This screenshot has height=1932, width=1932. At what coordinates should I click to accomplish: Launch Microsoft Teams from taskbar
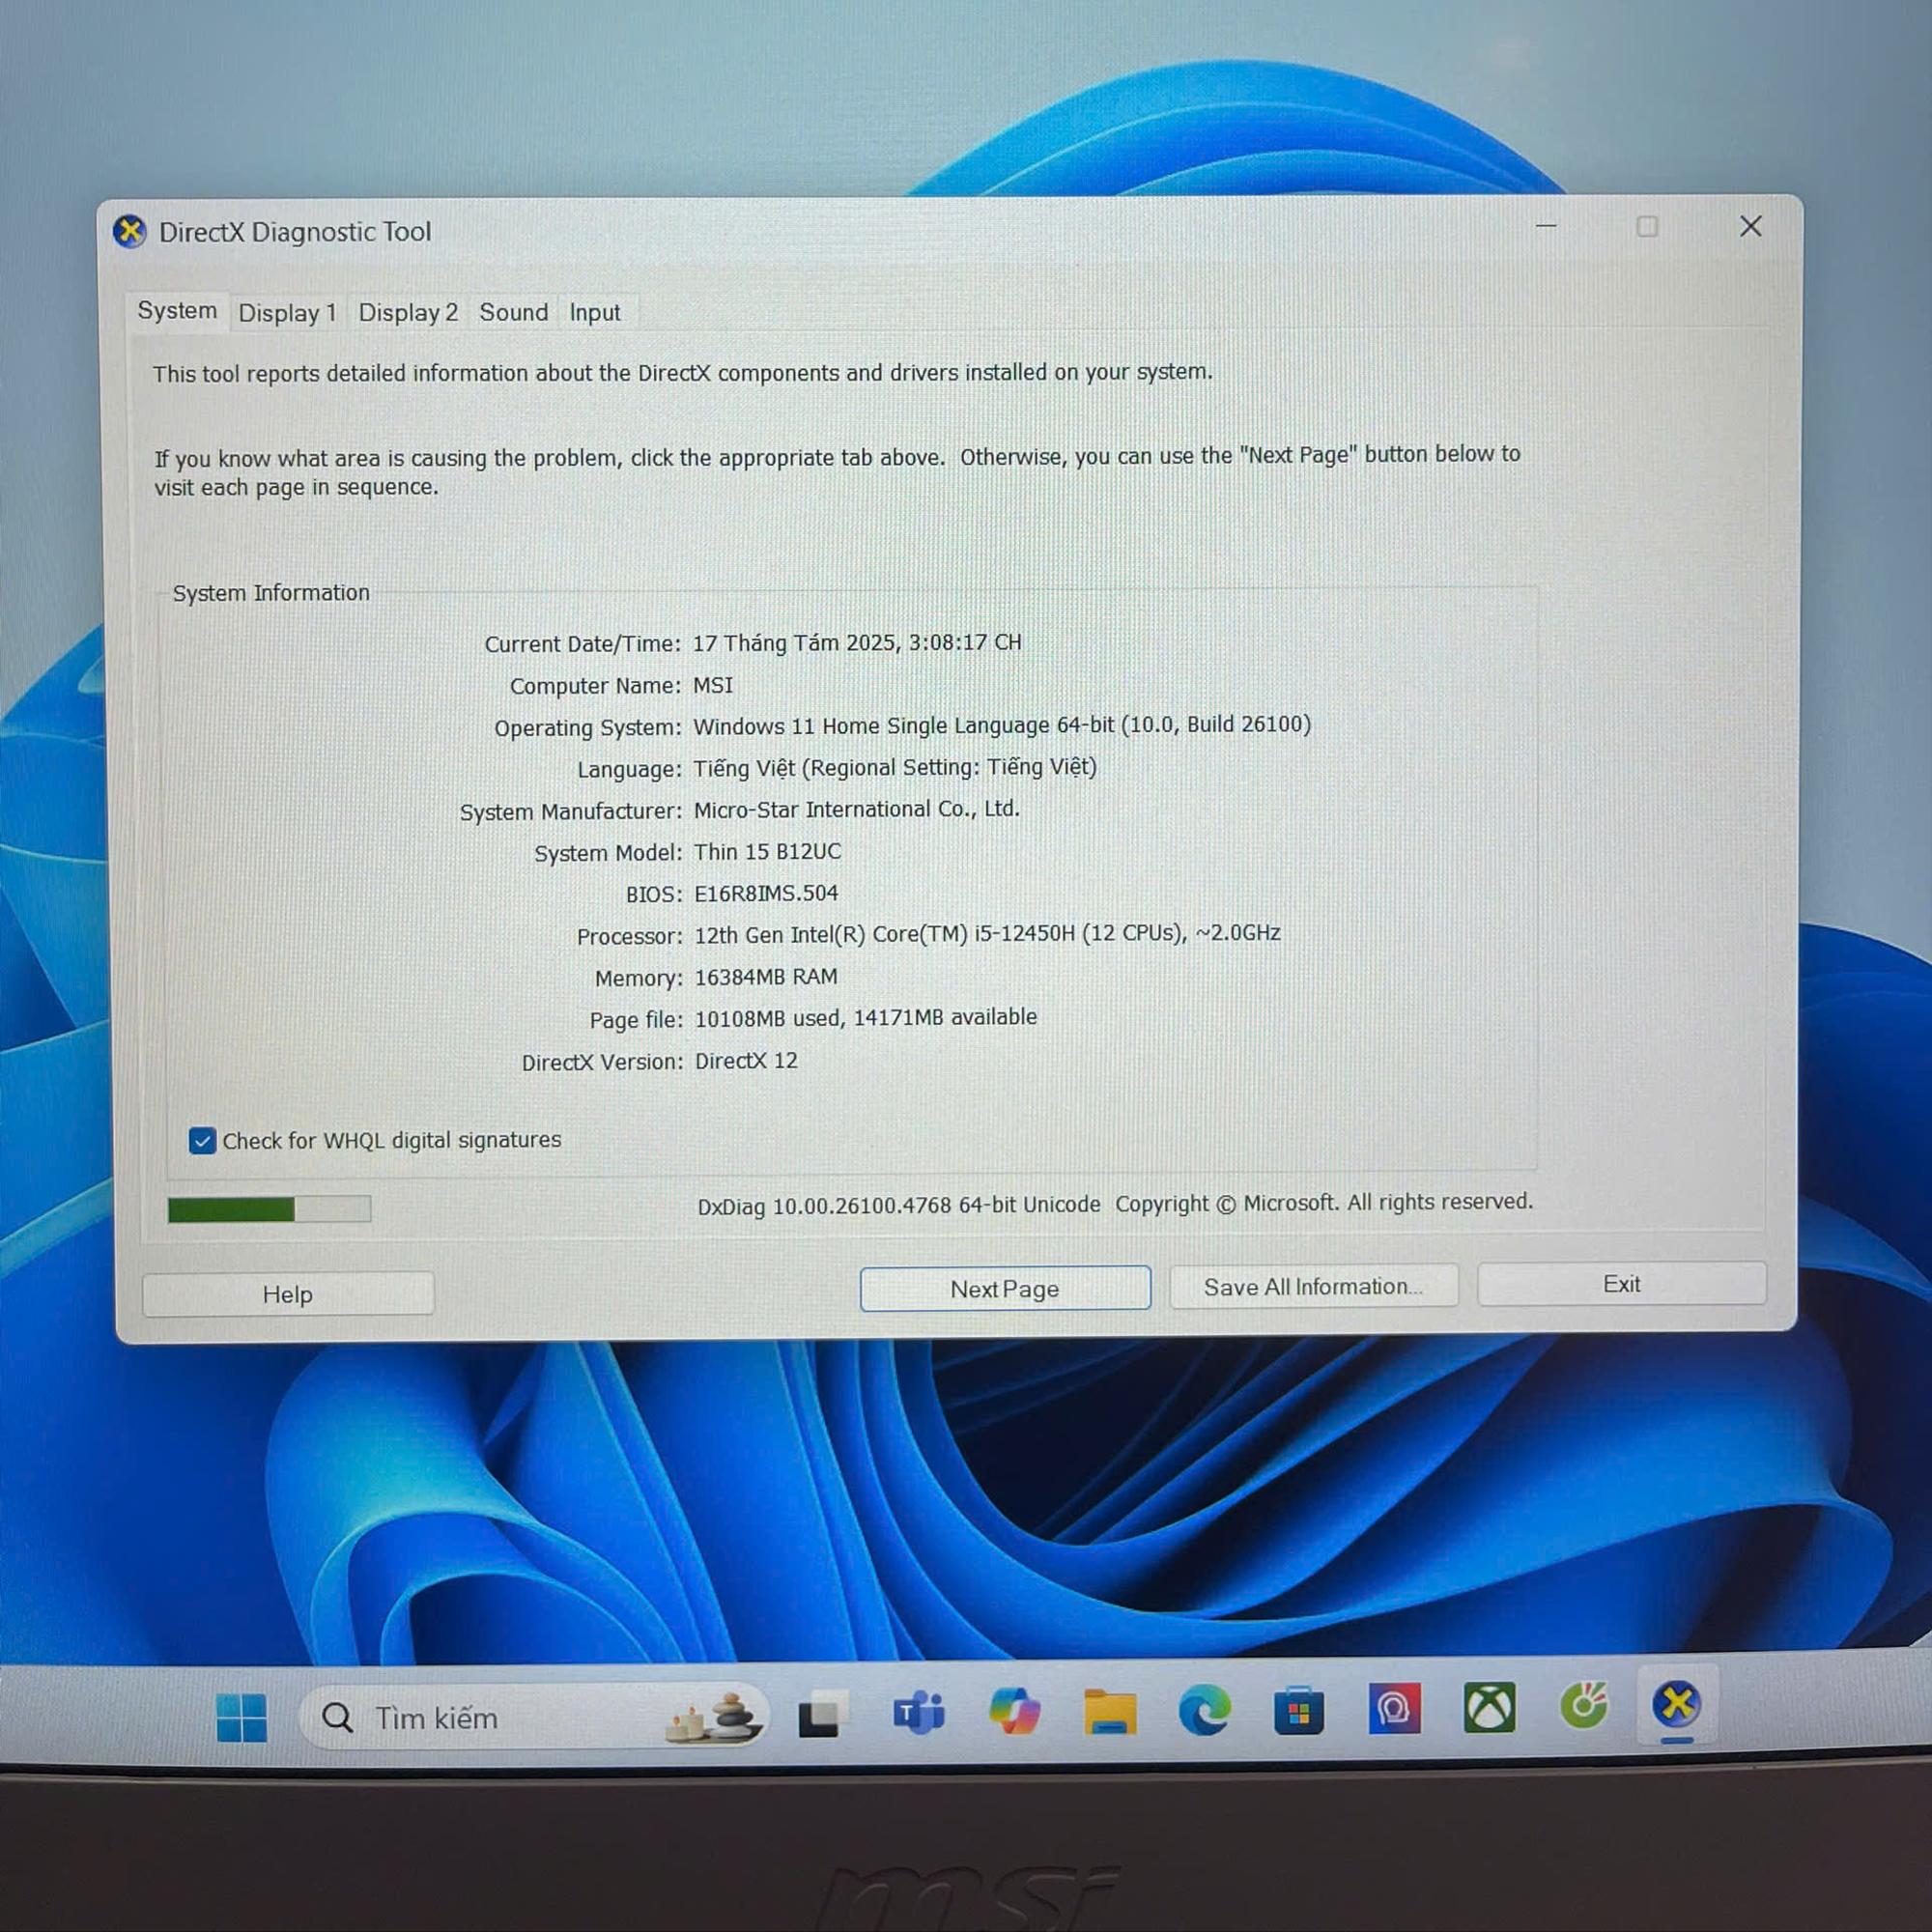[918, 1713]
